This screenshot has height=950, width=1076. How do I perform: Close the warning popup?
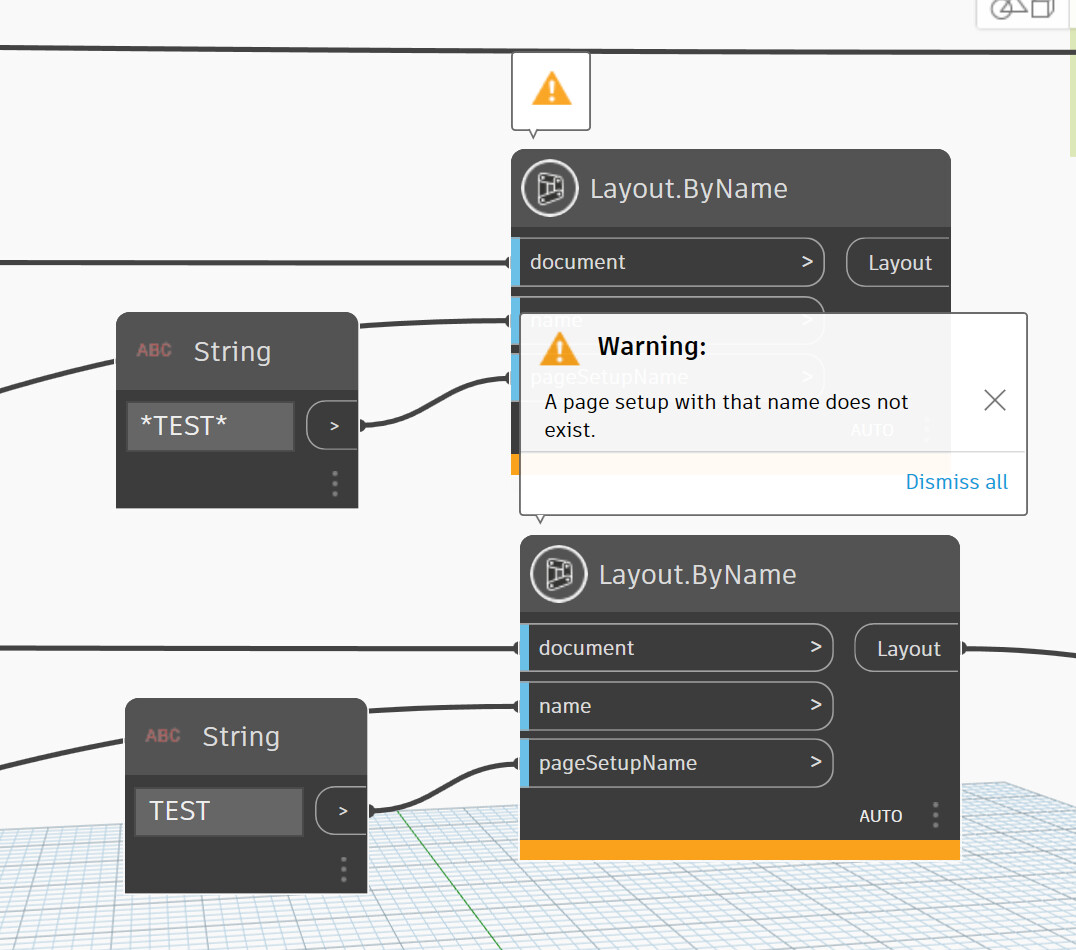(x=994, y=400)
